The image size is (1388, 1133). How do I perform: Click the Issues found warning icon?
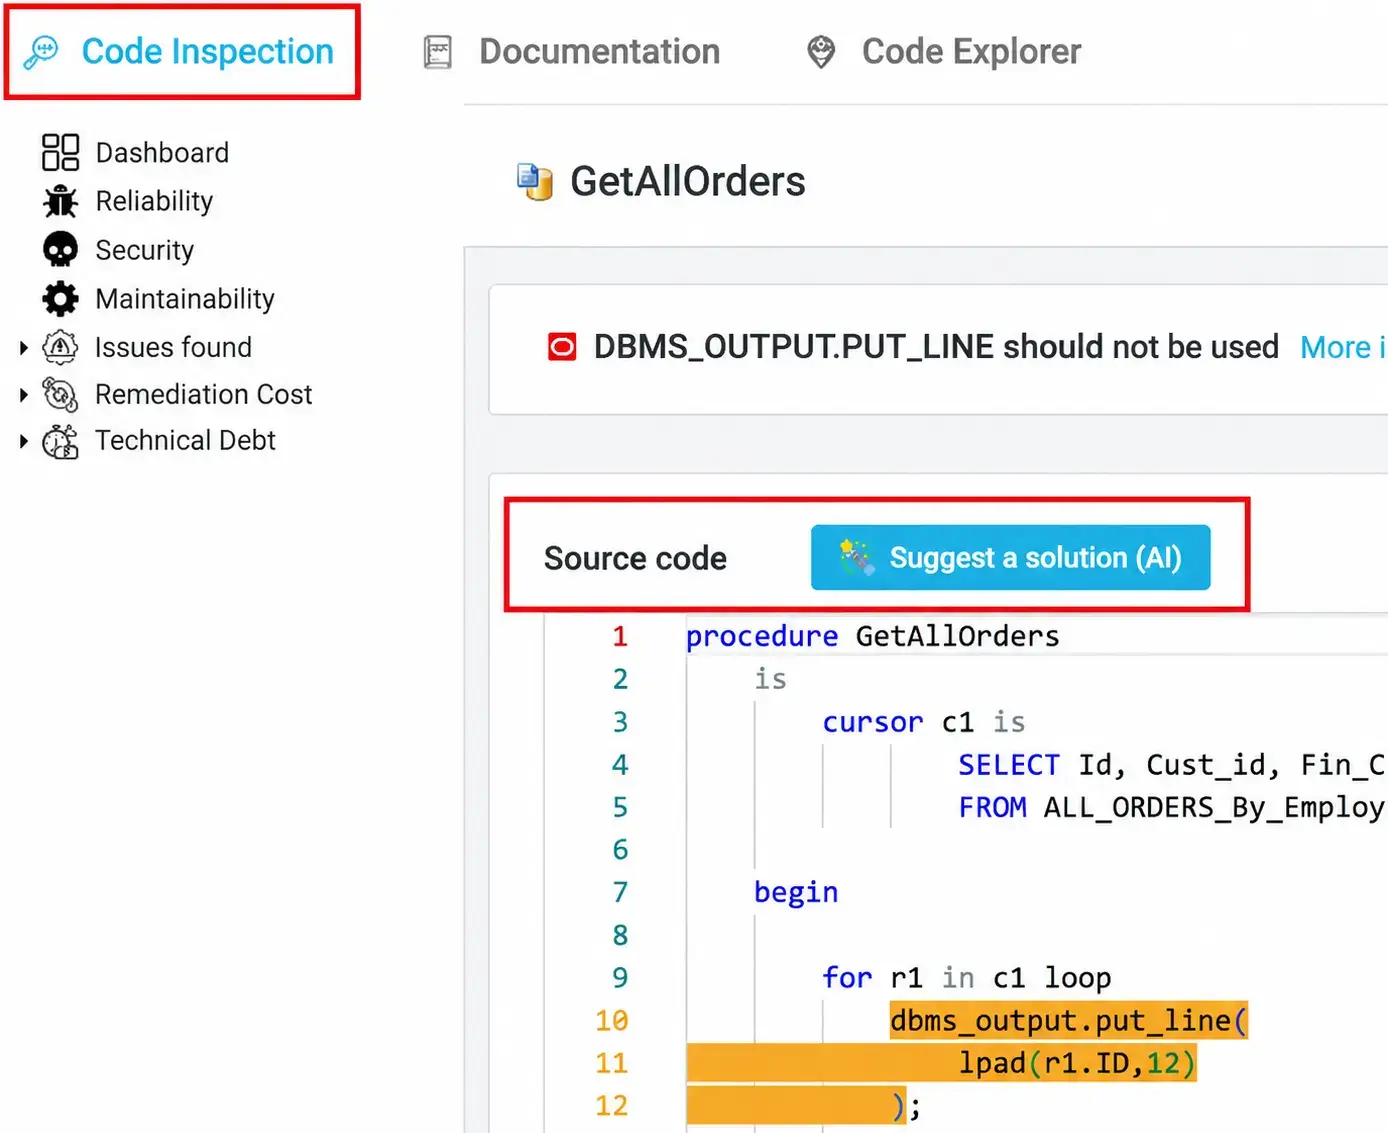(x=60, y=347)
